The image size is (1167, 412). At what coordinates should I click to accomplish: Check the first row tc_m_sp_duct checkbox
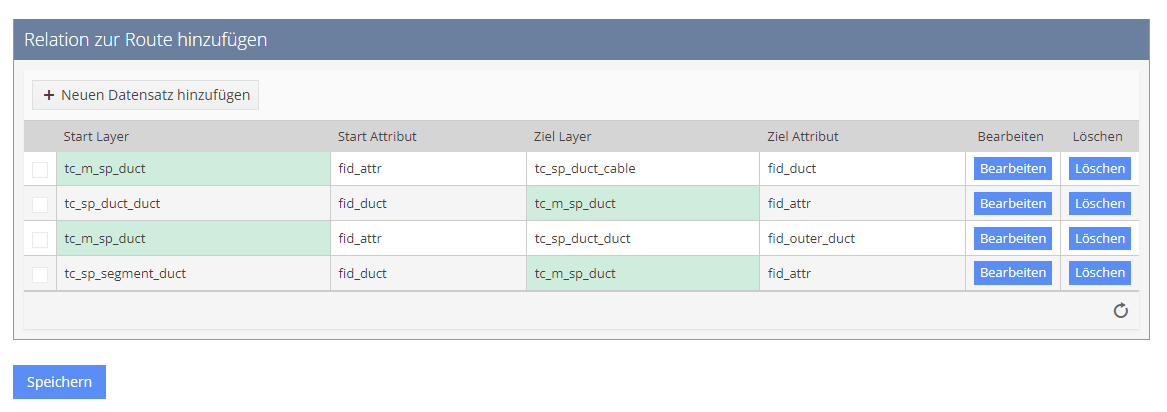pyautogui.click(x=40, y=170)
